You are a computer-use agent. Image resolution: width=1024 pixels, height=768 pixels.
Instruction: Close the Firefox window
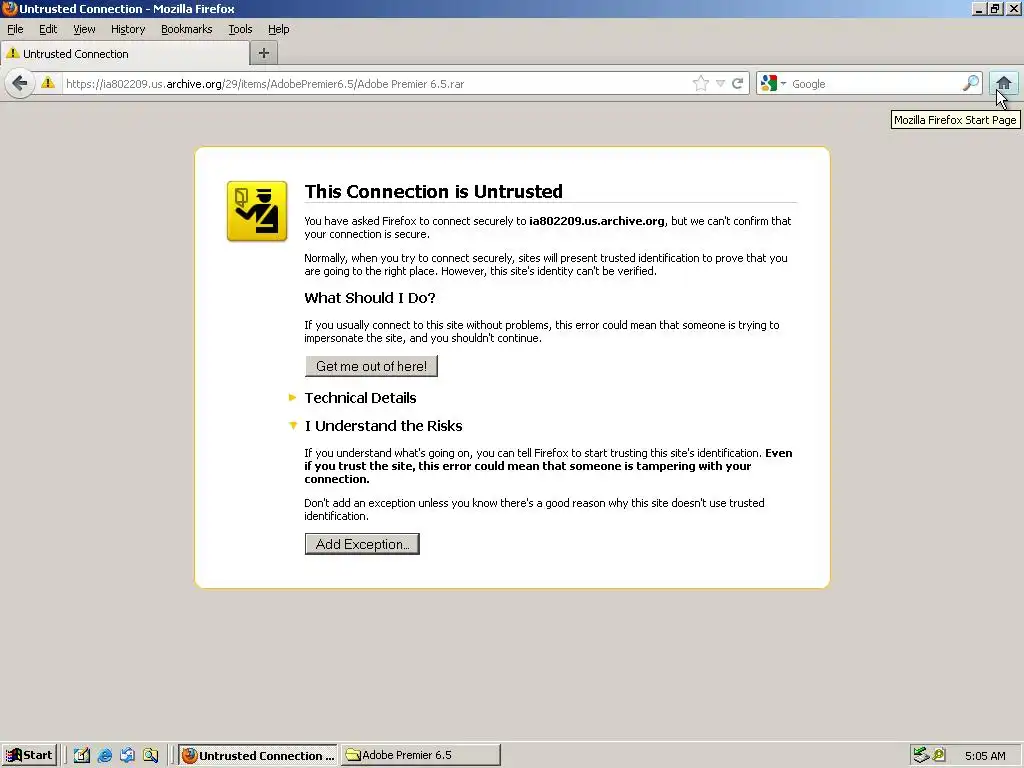[1013, 8]
